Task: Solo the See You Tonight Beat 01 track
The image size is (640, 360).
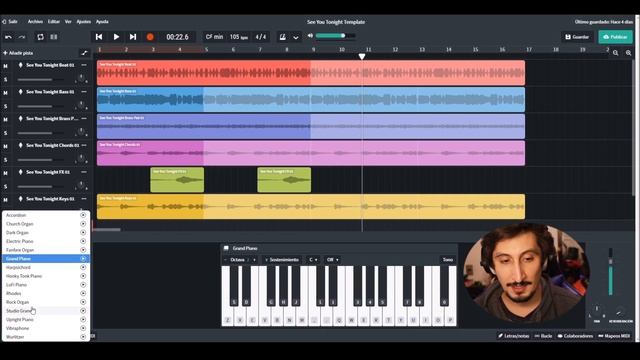Action: [5, 79]
